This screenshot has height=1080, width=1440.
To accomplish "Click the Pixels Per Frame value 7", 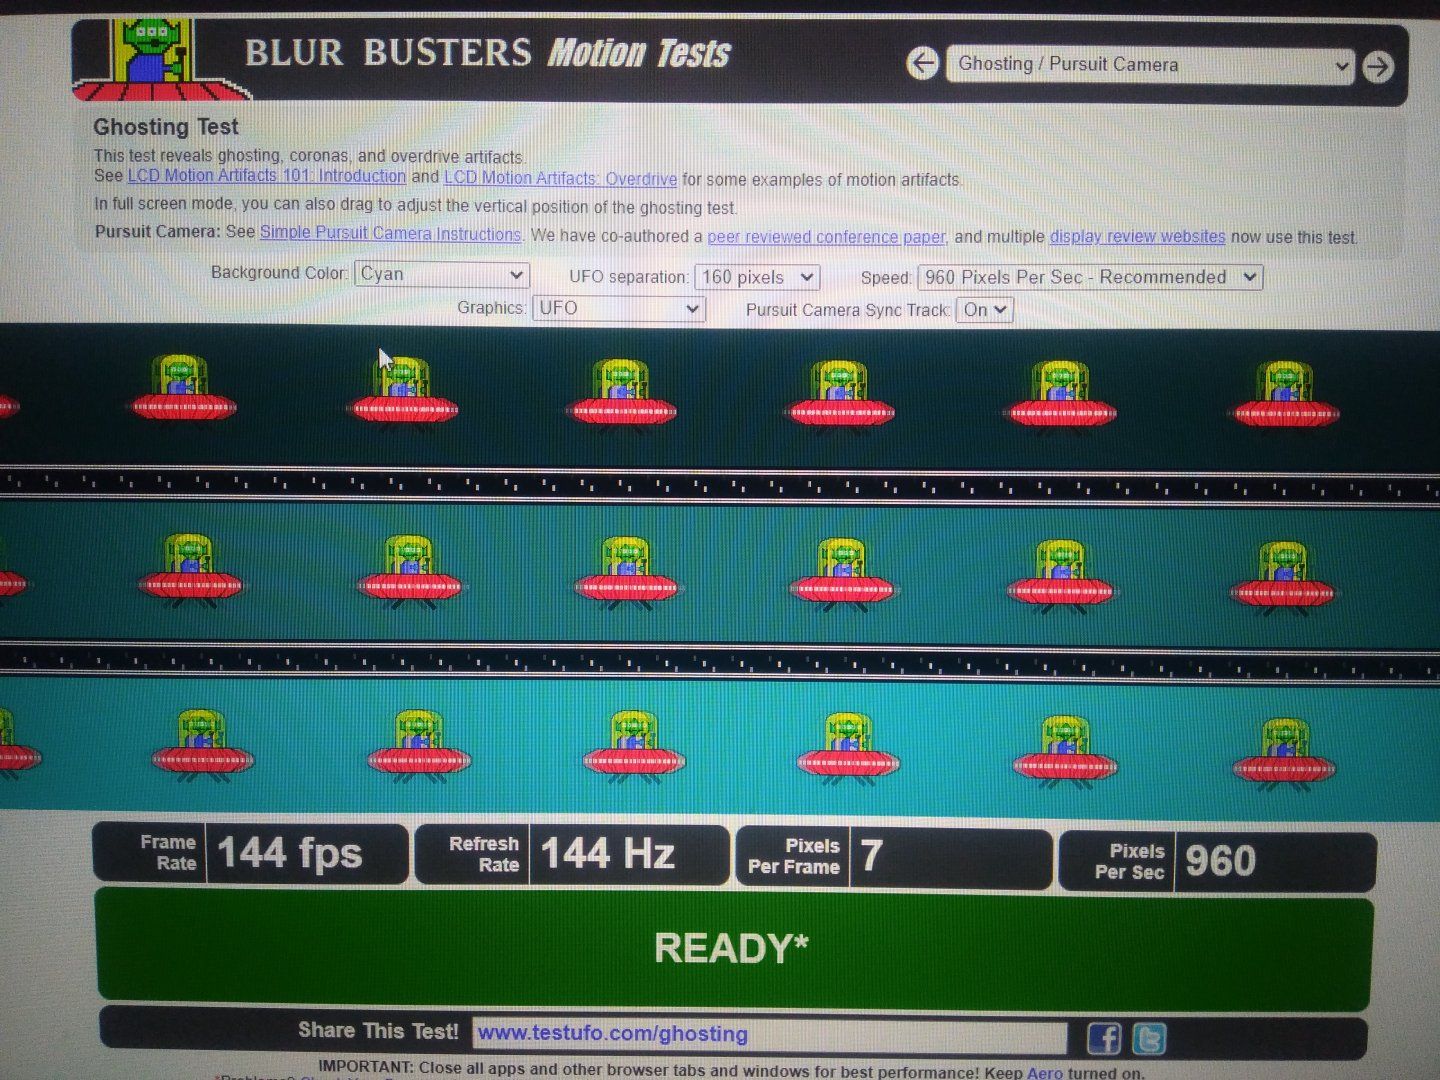I will click(x=871, y=856).
